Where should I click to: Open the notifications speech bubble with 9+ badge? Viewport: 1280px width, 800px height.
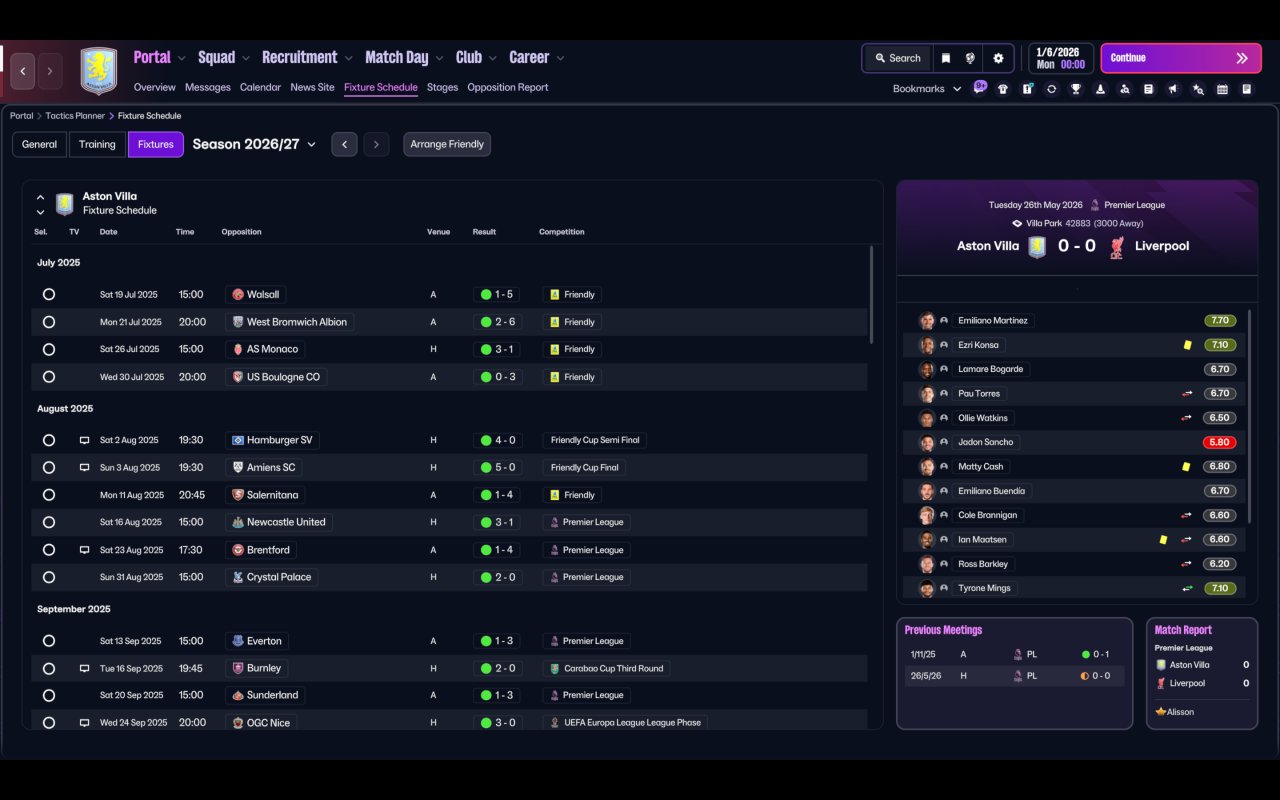click(x=979, y=88)
